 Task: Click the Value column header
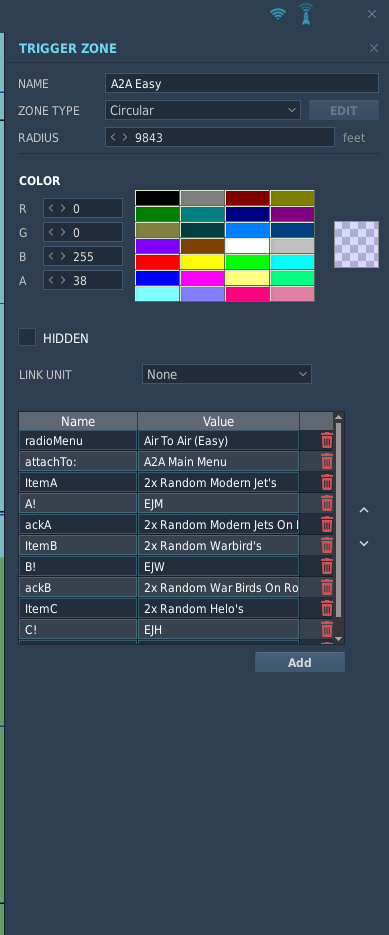pyautogui.click(x=218, y=421)
